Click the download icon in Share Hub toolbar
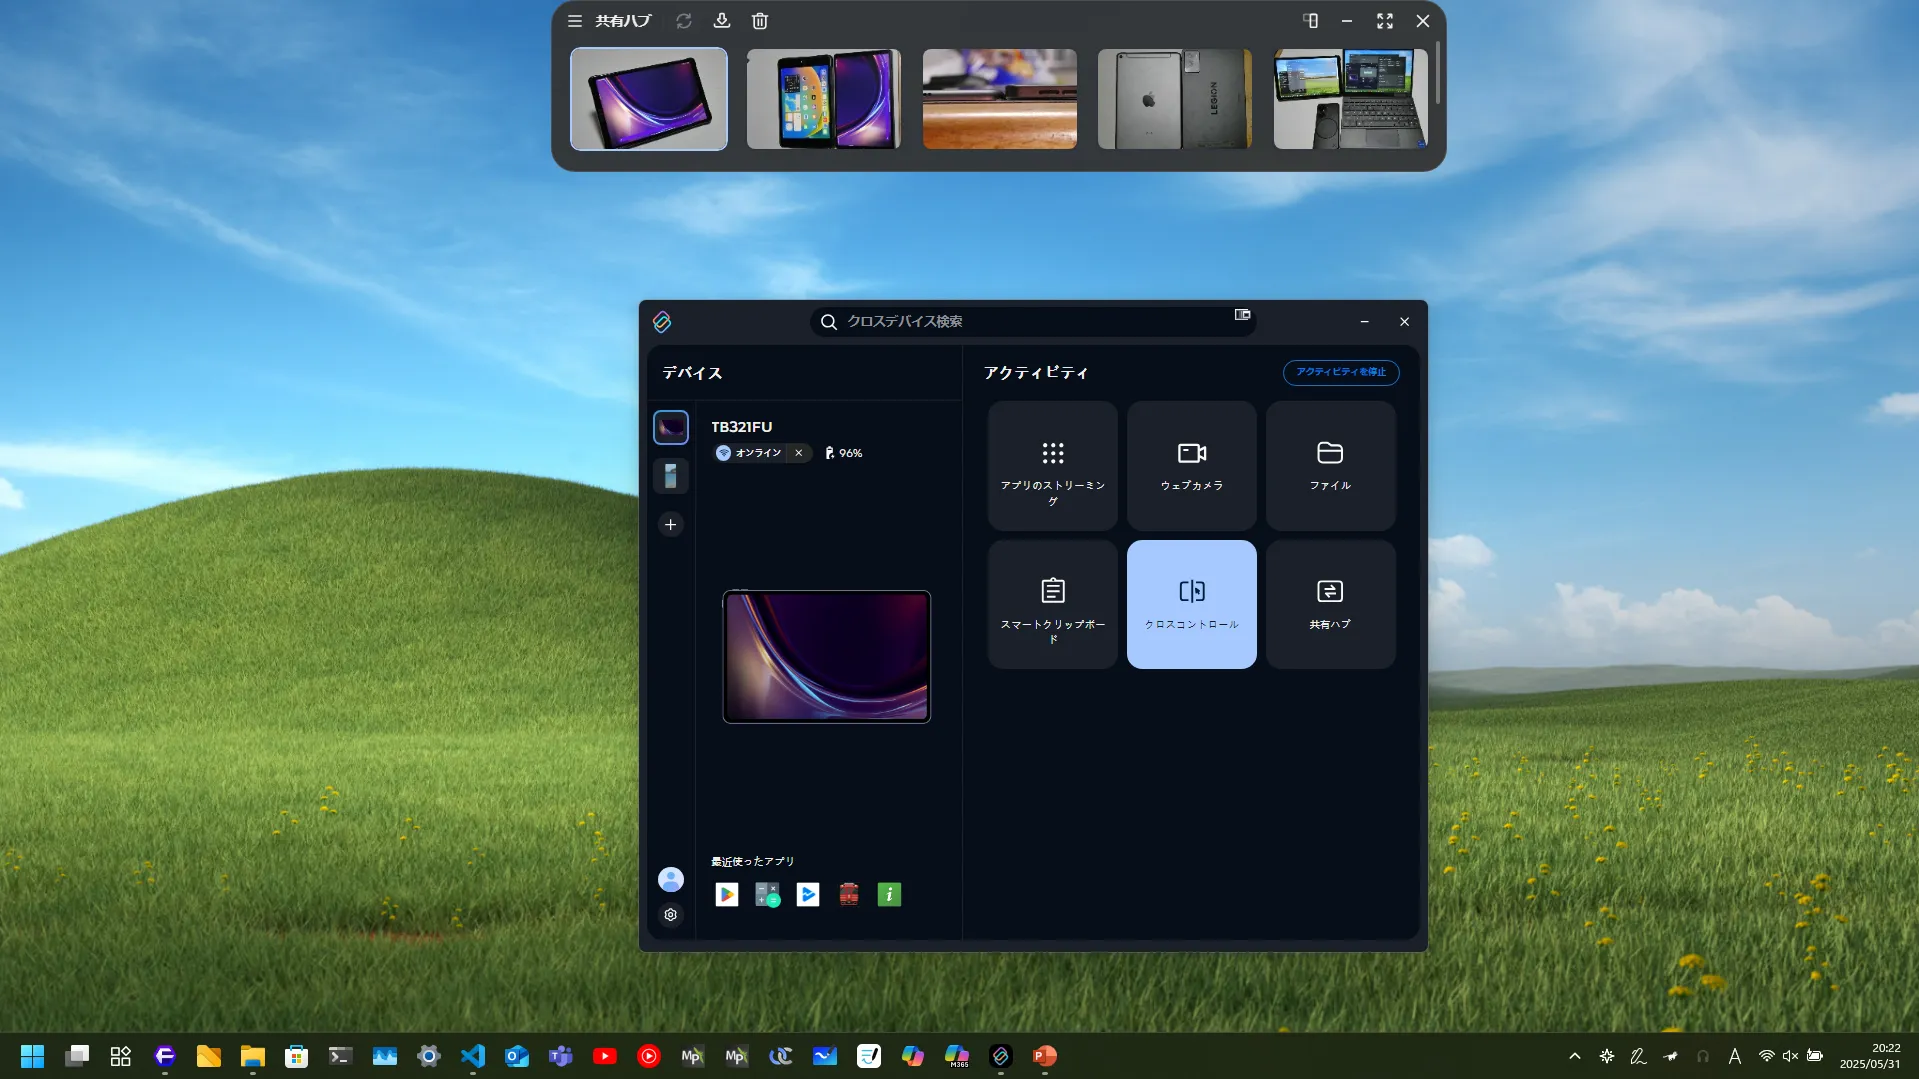This screenshot has width=1919, height=1079. (721, 21)
